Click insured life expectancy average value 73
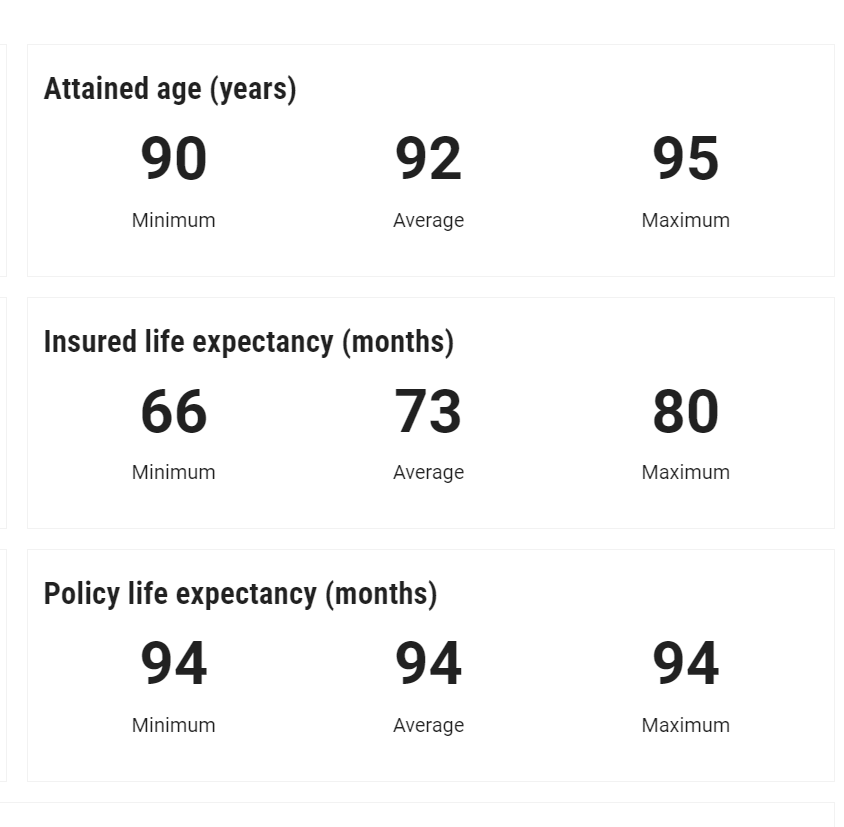This screenshot has width=844, height=827. coord(428,412)
